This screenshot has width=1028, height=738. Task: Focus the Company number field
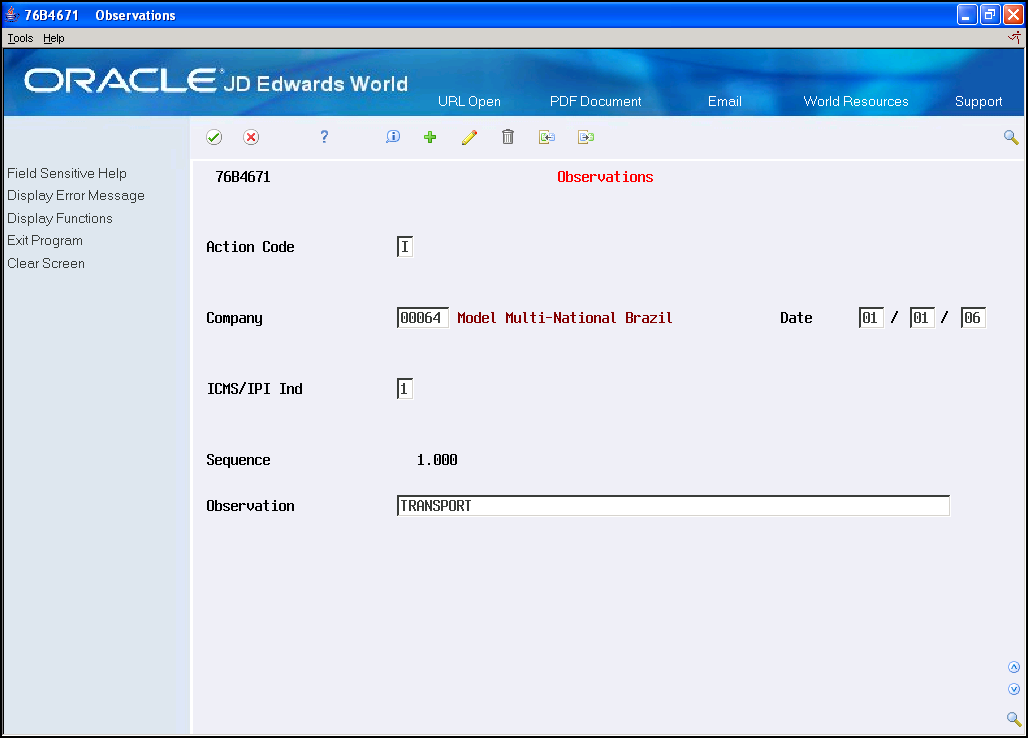422,318
